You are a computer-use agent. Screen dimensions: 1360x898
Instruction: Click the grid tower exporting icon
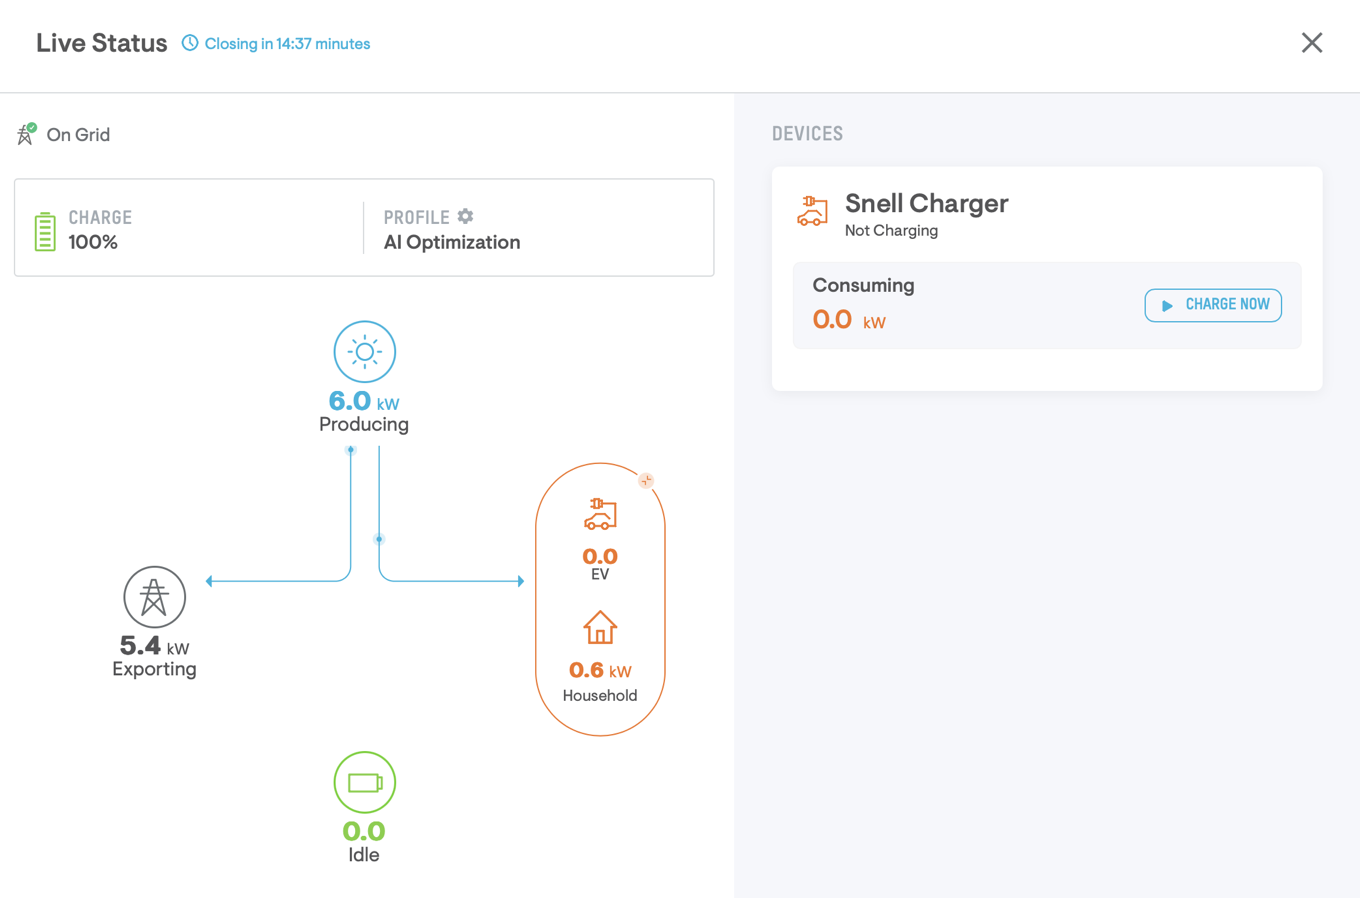coord(154,597)
